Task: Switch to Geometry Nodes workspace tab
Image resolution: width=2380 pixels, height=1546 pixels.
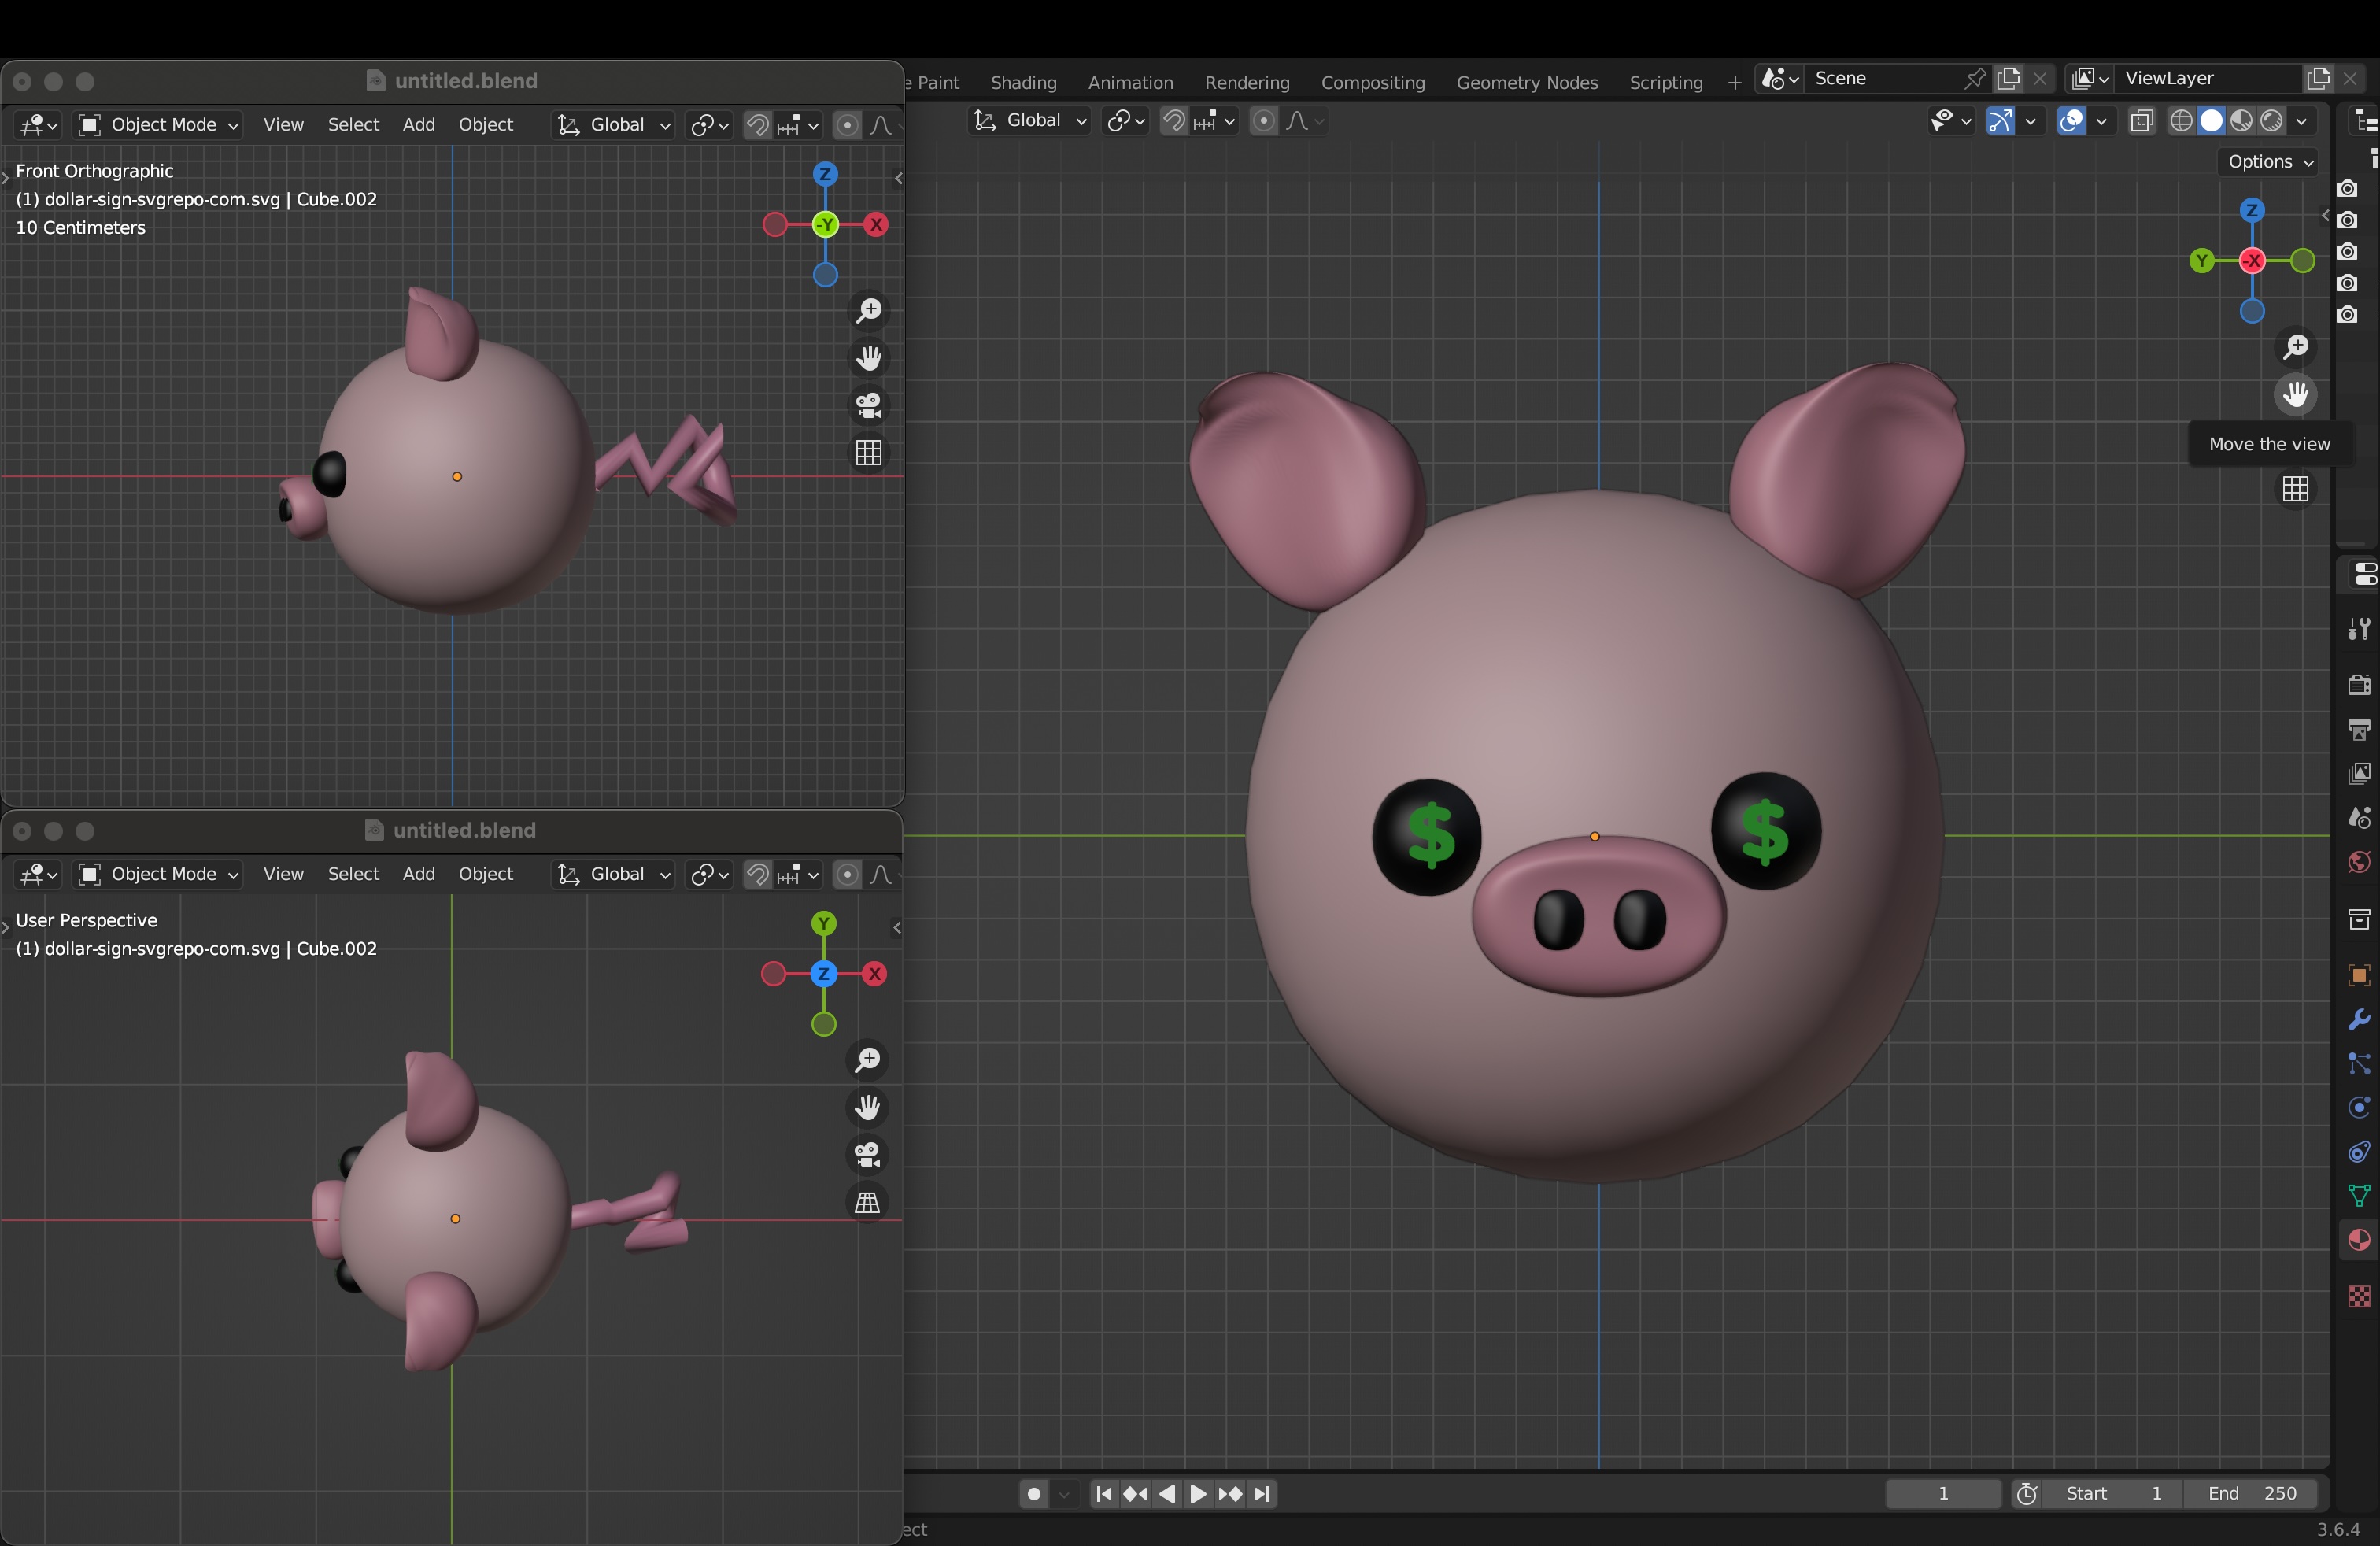Action: click(1526, 82)
